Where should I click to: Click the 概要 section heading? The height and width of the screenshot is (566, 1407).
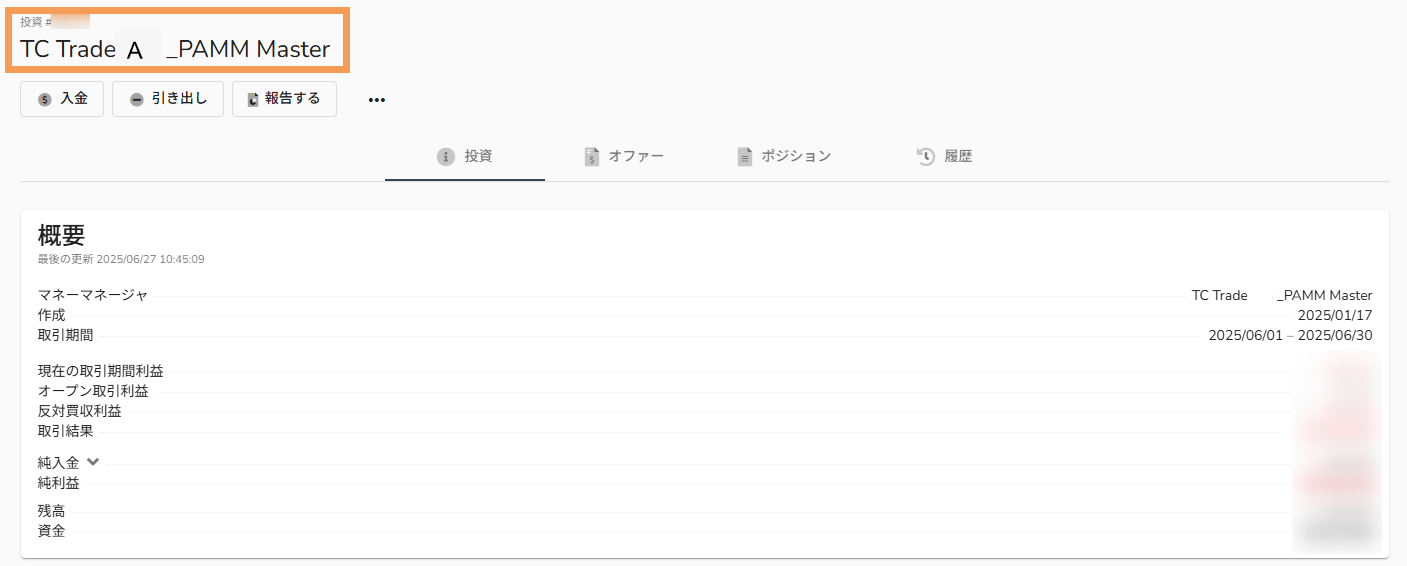click(x=61, y=235)
